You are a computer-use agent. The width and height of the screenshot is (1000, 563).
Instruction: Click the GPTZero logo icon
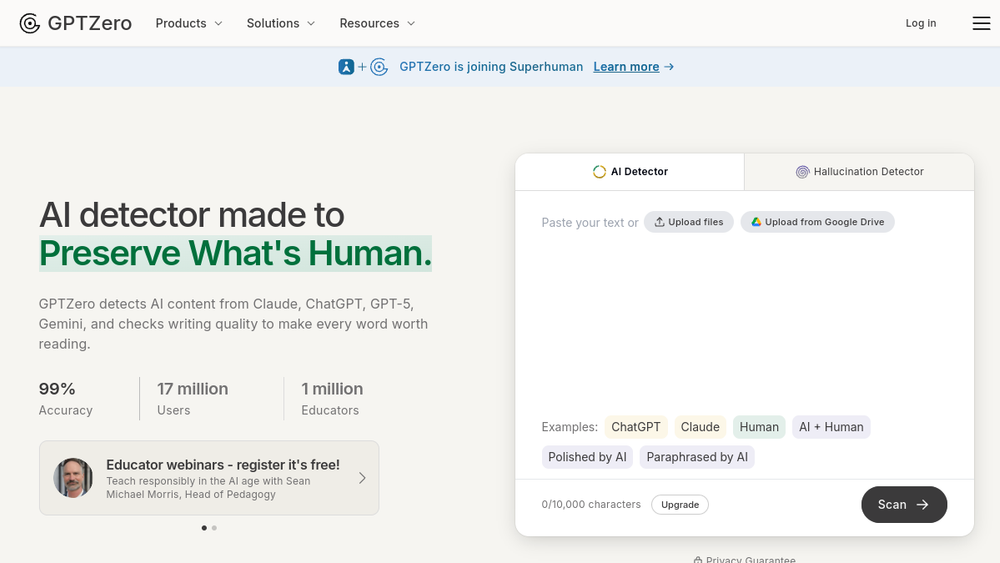(x=29, y=24)
